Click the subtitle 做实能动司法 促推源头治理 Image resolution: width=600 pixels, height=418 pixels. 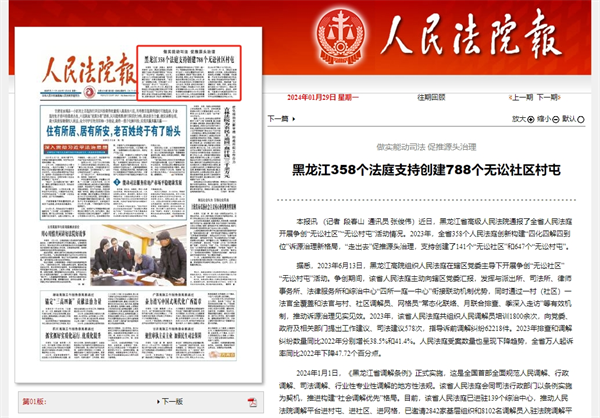[431, 148]
